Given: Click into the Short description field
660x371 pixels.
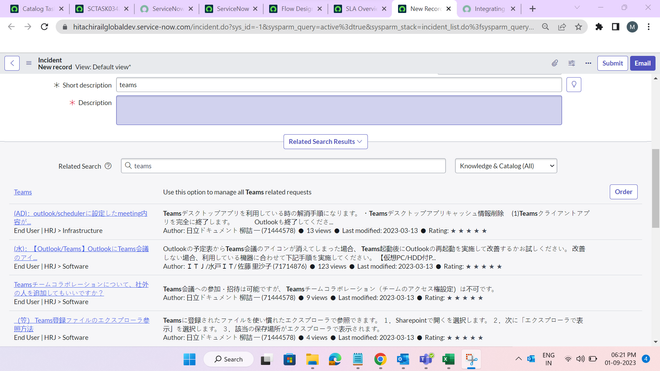Looking at the screenshot, I should (x=339, y=85).
